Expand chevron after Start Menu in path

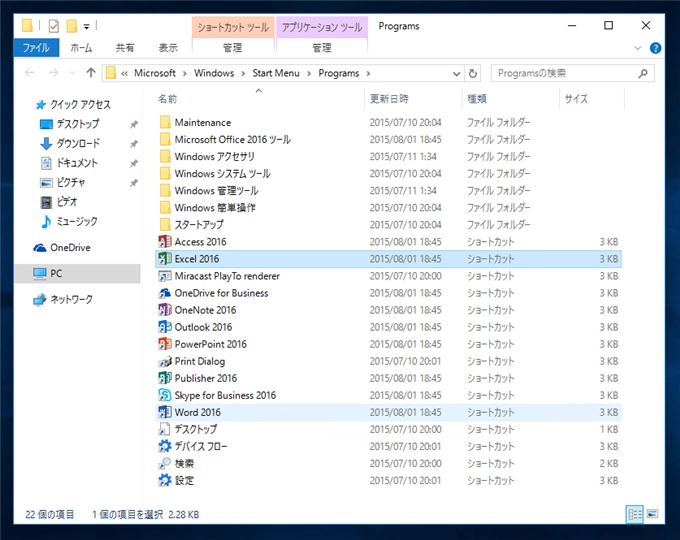[x=309, y=73]
